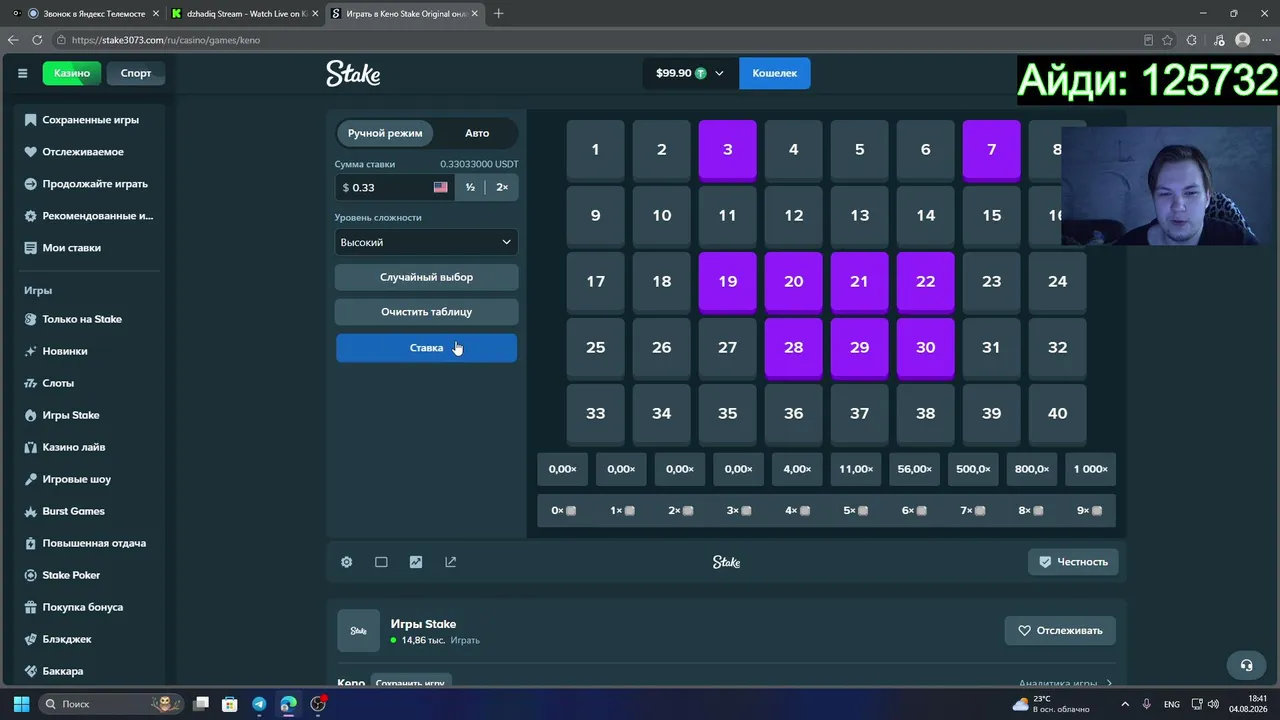1280x720 pixels.
Task: Show hidden system tray icons chevron
Action: coord(1125,704)
